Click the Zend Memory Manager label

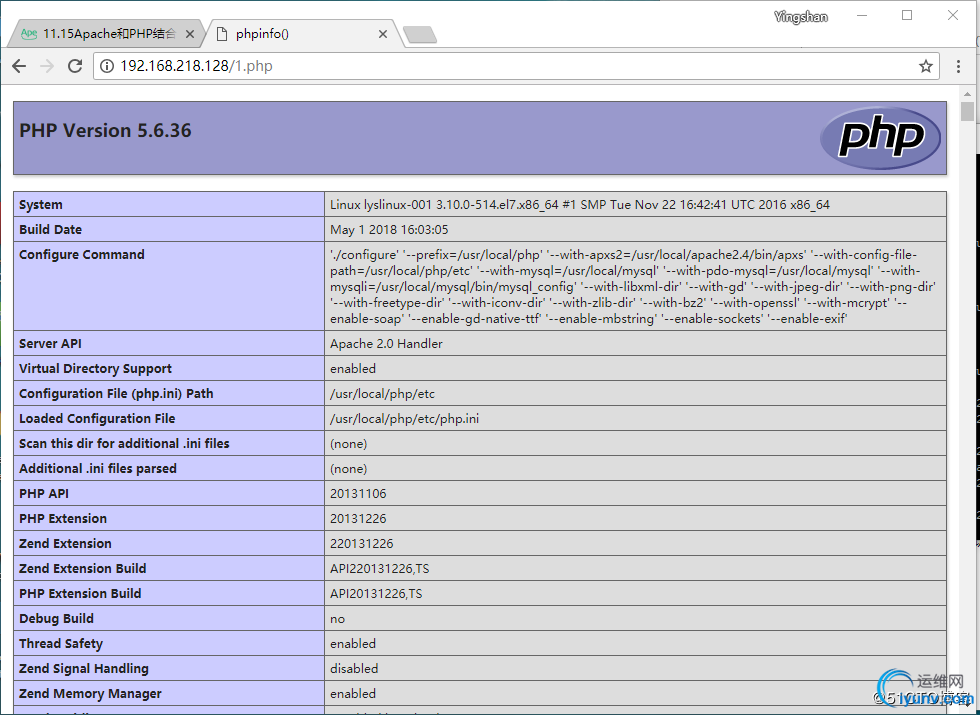(90, 693)
